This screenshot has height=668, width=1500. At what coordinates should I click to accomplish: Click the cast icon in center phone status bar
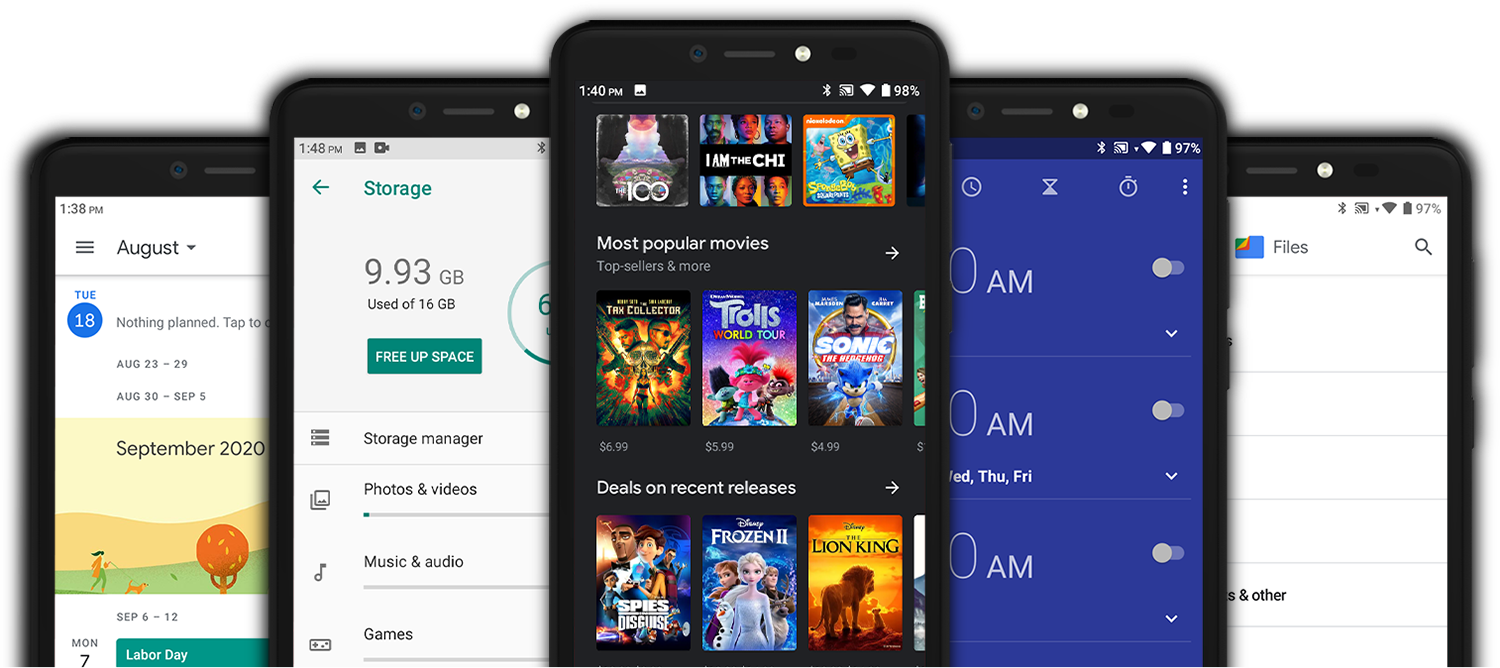pyautogui.click(x=846, y=90)
